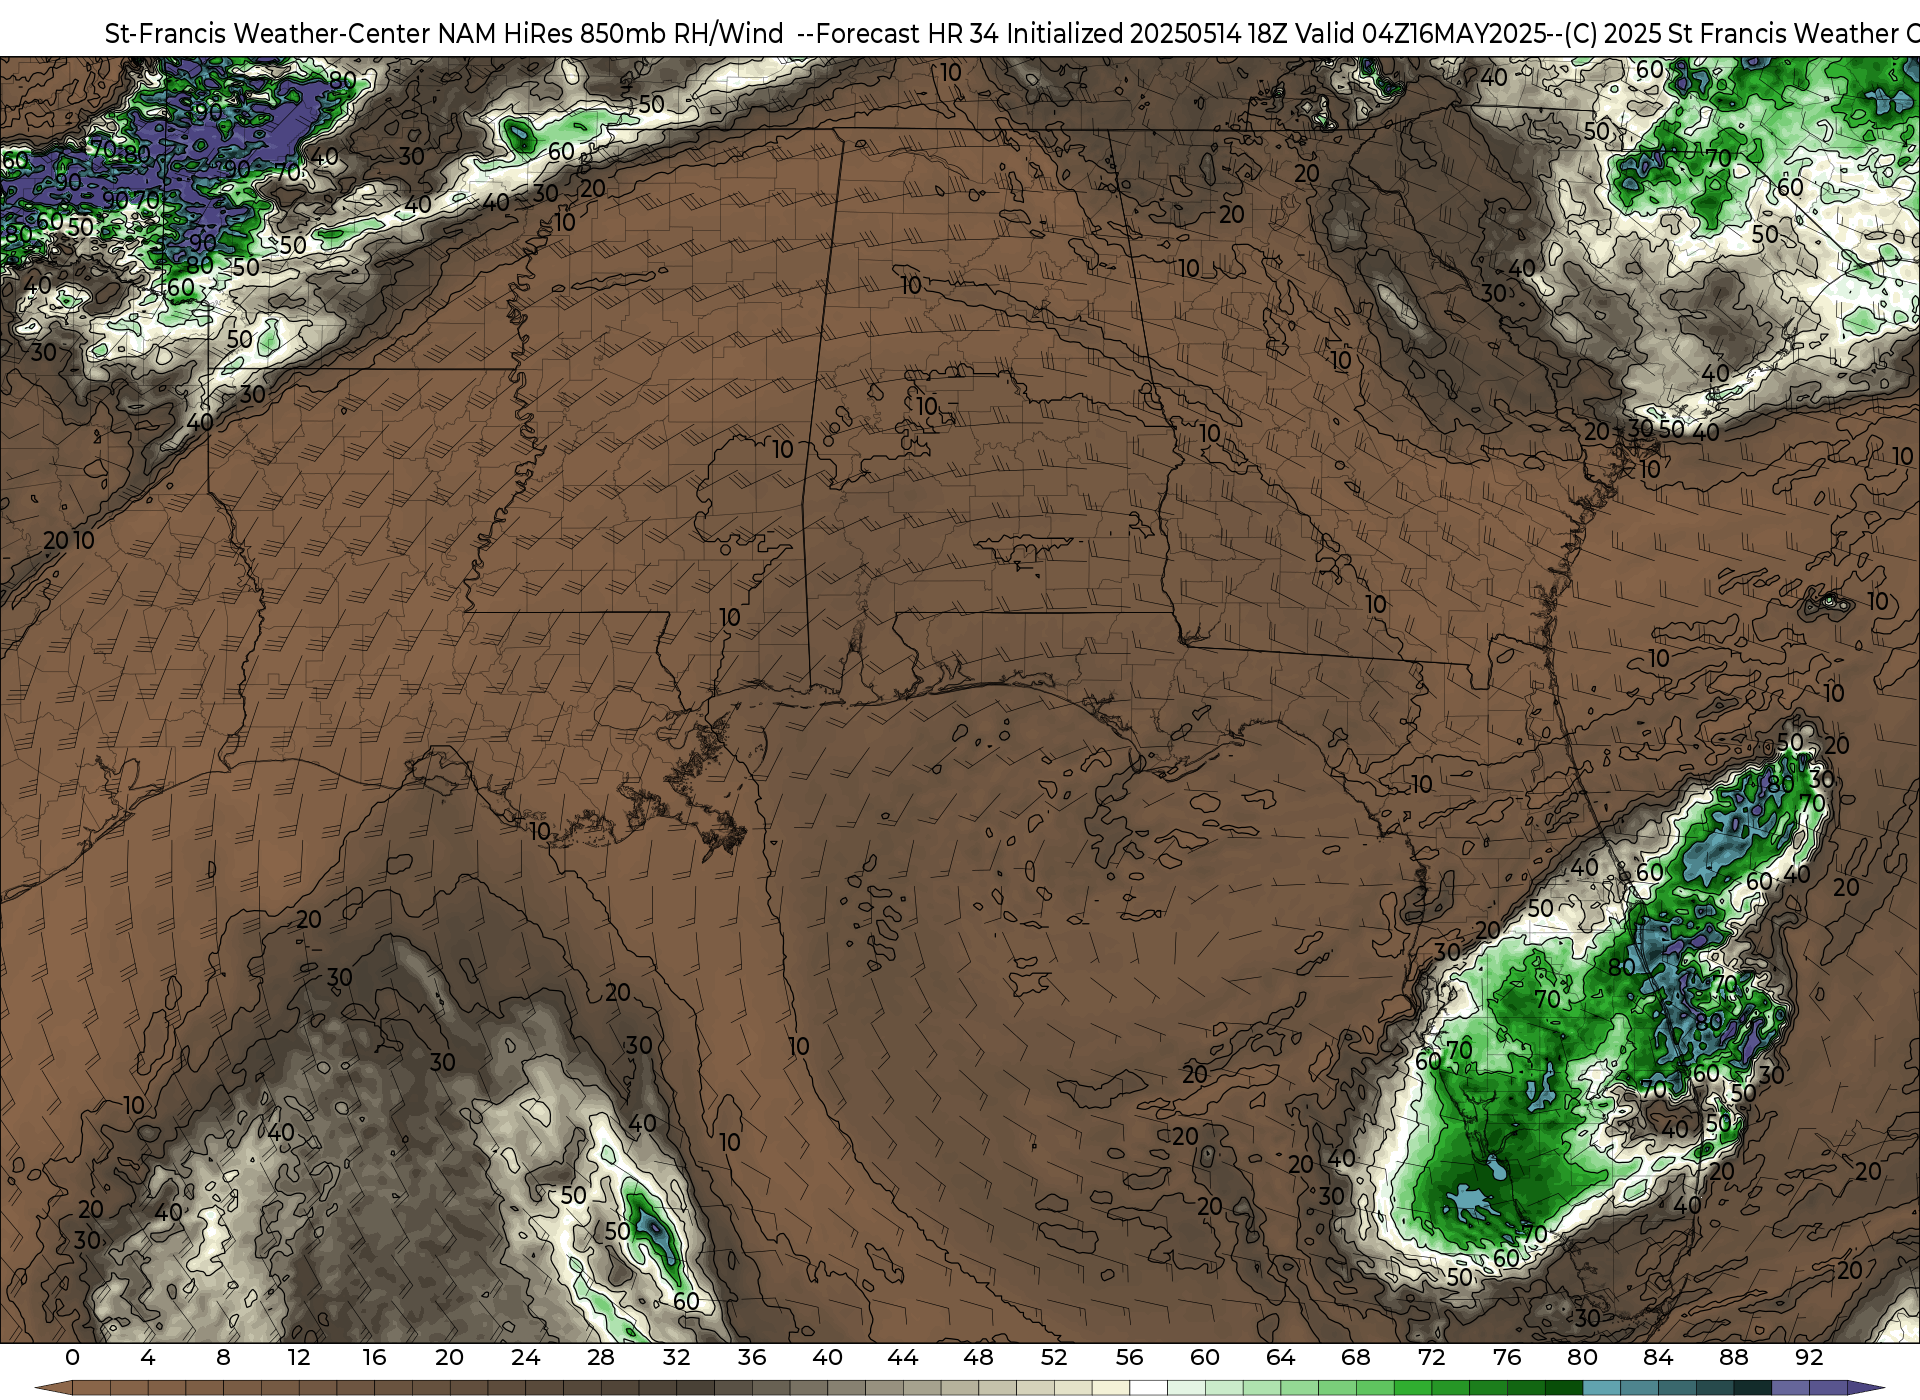Image resolution: width=1920 pixels, height=1400 pixels.
Task: Click the "92" label on the color scale
Action: coord(1809,1358)
